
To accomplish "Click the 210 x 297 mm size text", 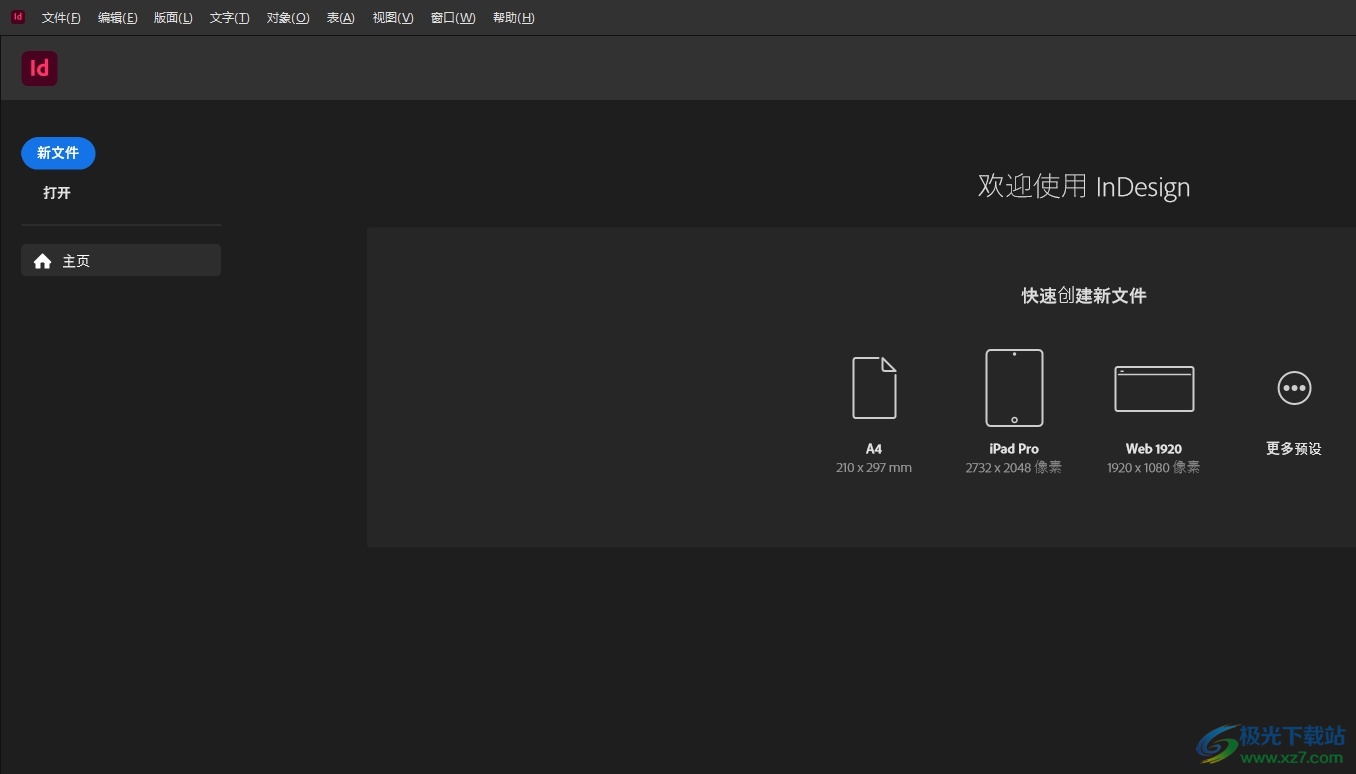I will pyautogui.click(x=874, y=468).
